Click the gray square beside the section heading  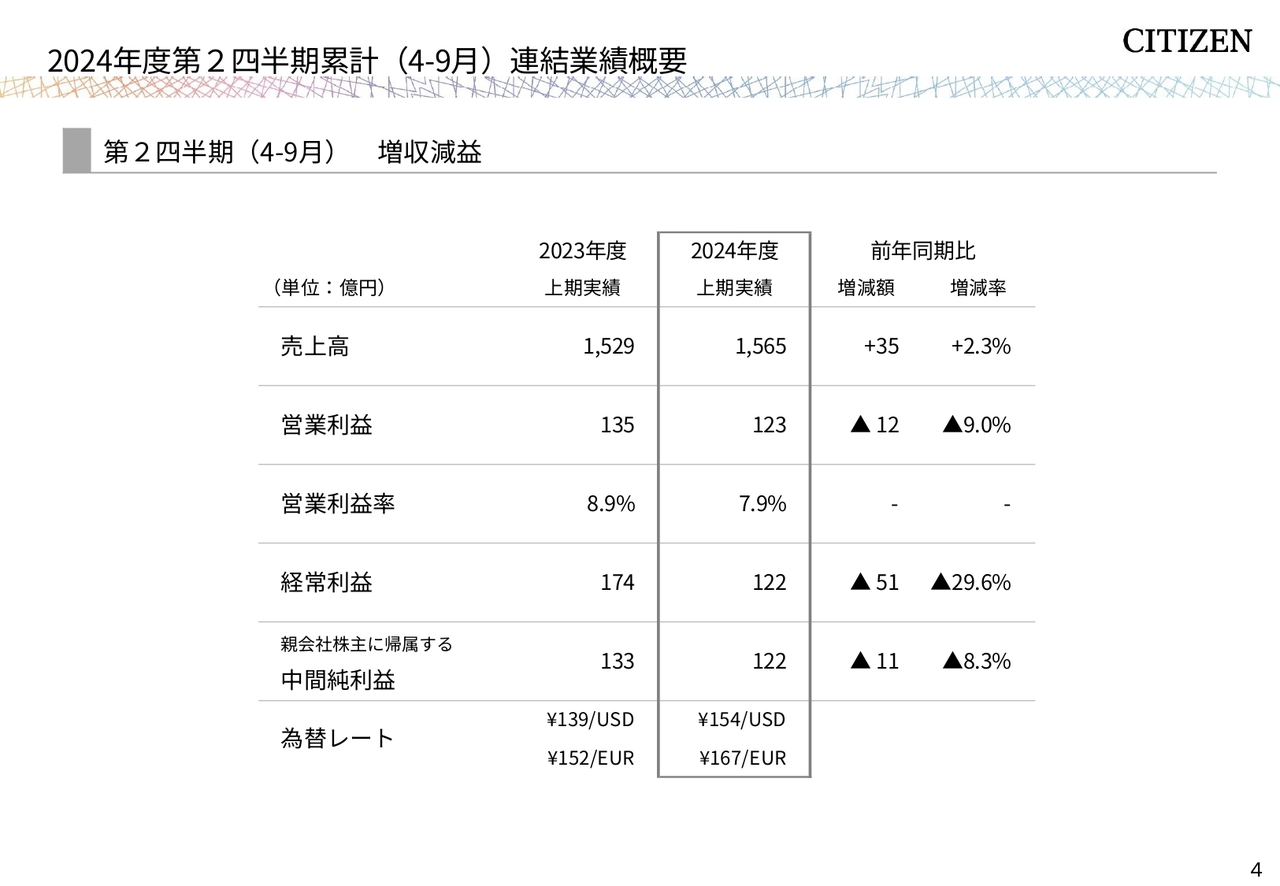[x=76, y=150]
